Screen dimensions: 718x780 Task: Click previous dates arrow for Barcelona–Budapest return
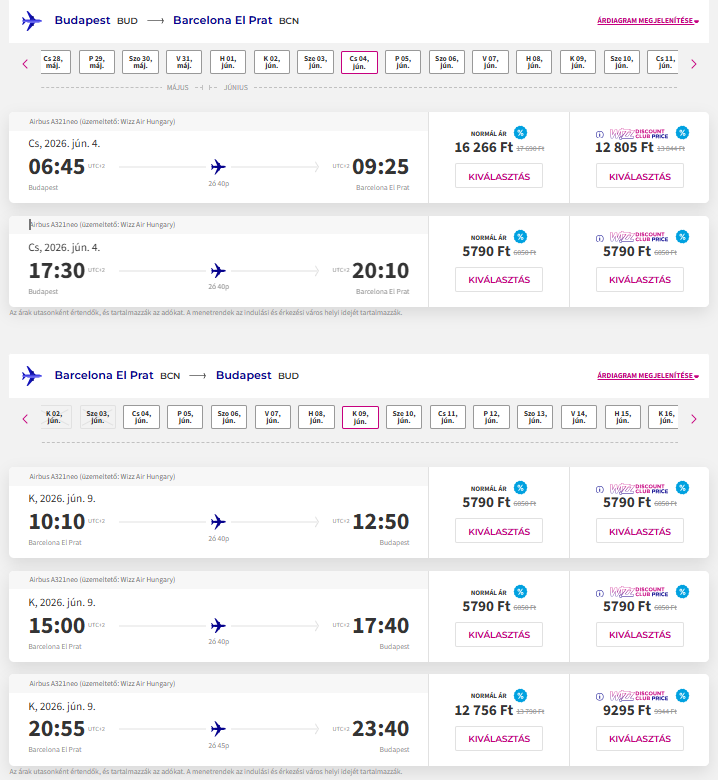[x=25, y=418]
